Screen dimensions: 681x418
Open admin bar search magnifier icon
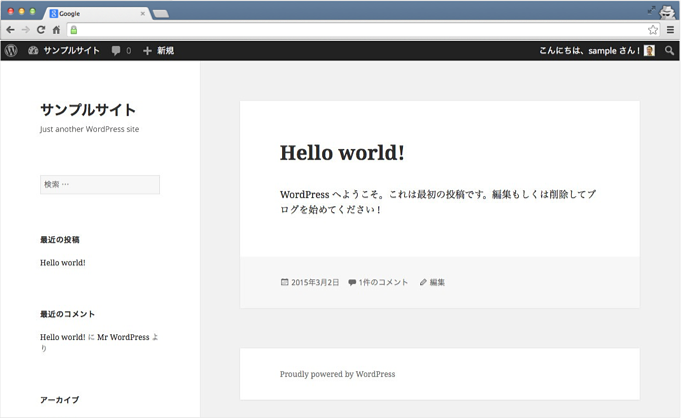[669, 50]
